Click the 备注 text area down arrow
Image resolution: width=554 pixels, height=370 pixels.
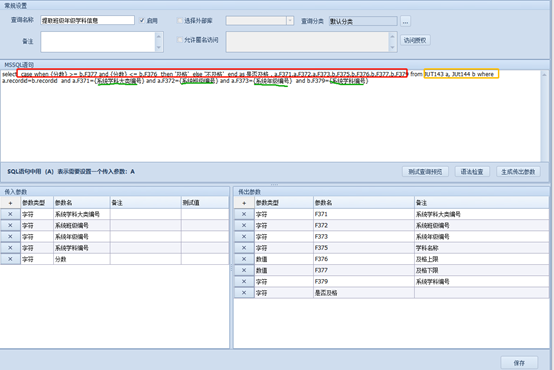[x=159, y=47]
